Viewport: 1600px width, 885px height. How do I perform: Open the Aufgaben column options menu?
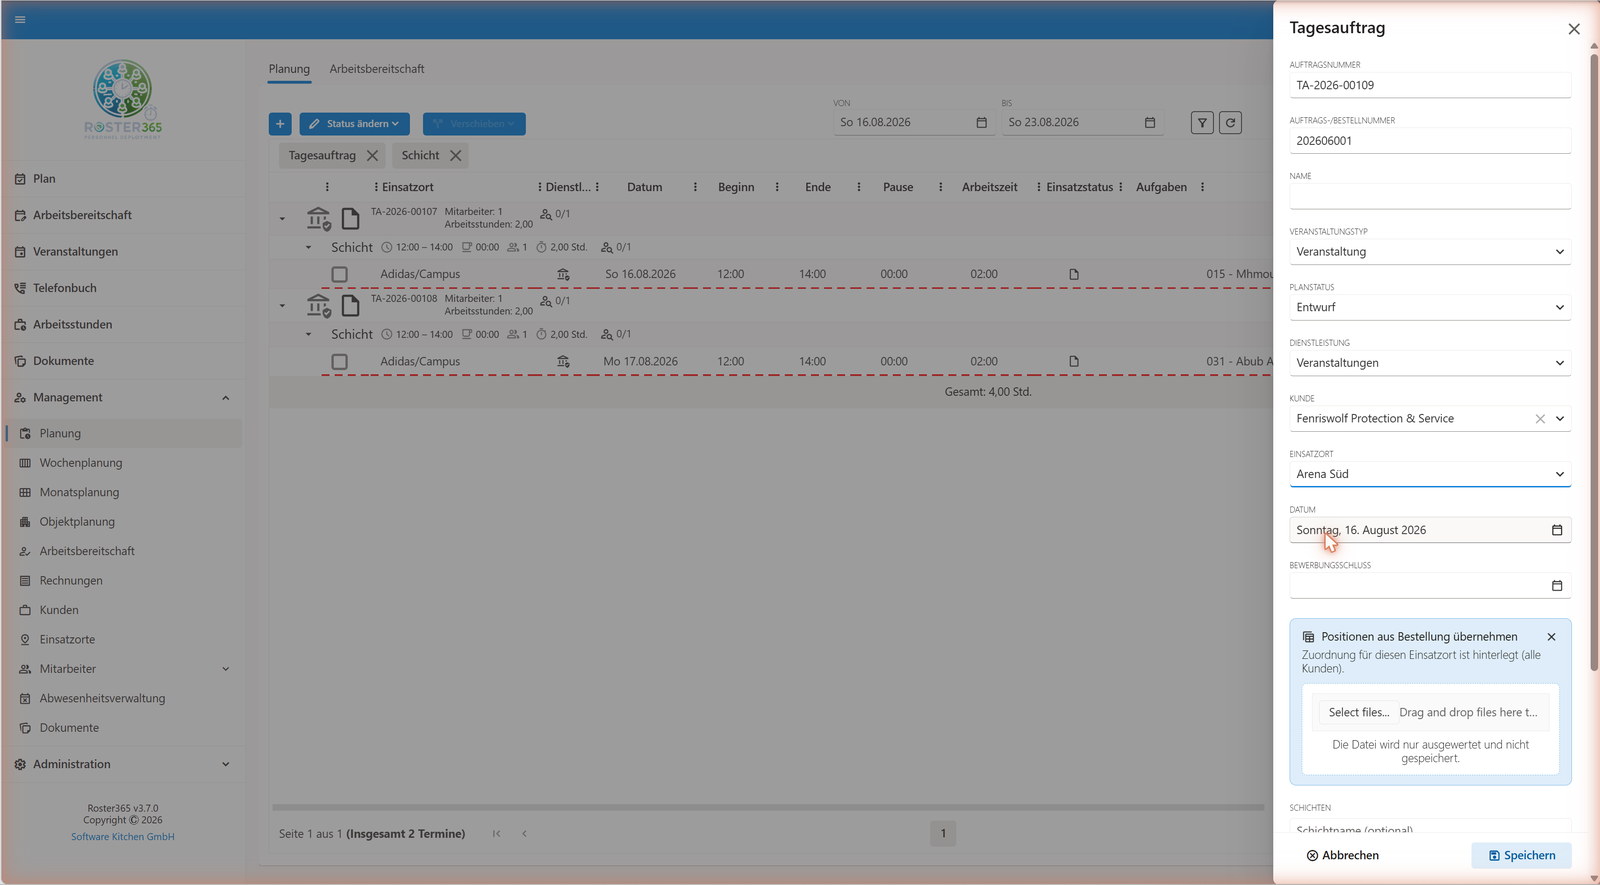click(x=1202, y=187)
